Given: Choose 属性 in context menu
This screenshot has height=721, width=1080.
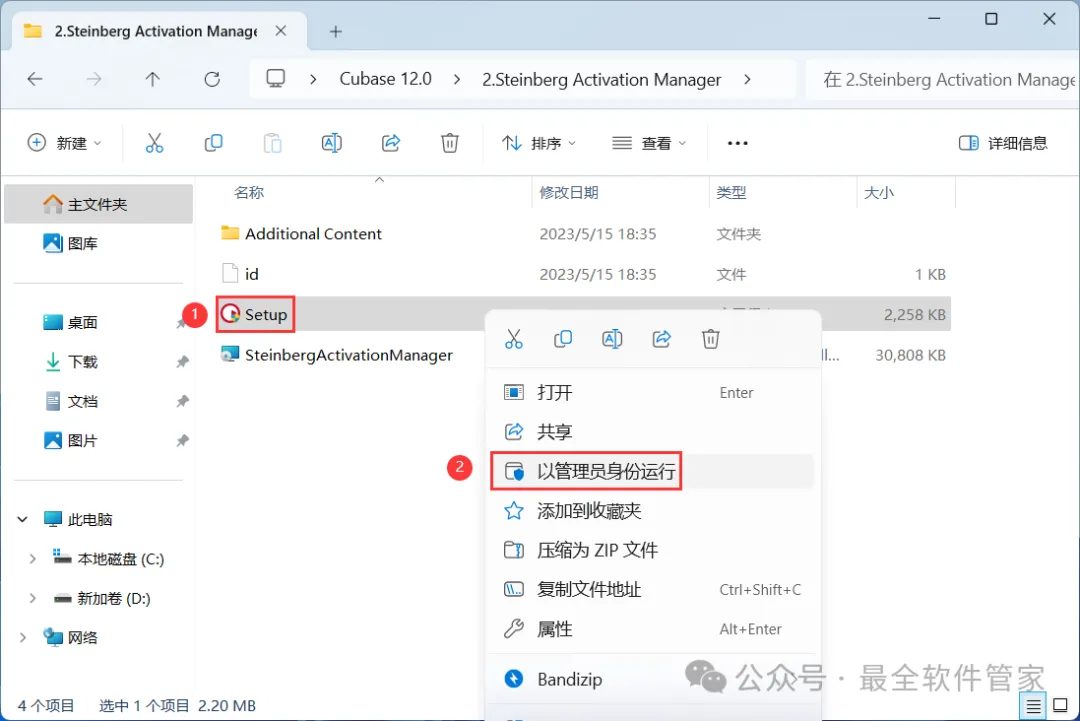Looking at the screenshot, I should click(x=652, y=629).
